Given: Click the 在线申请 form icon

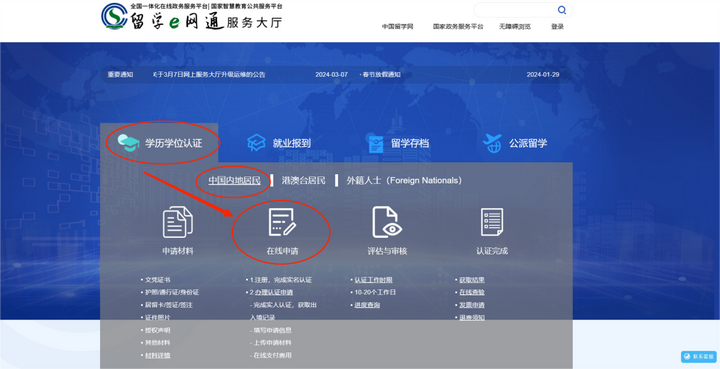Looking at the screenshot, I should (282, 222).
